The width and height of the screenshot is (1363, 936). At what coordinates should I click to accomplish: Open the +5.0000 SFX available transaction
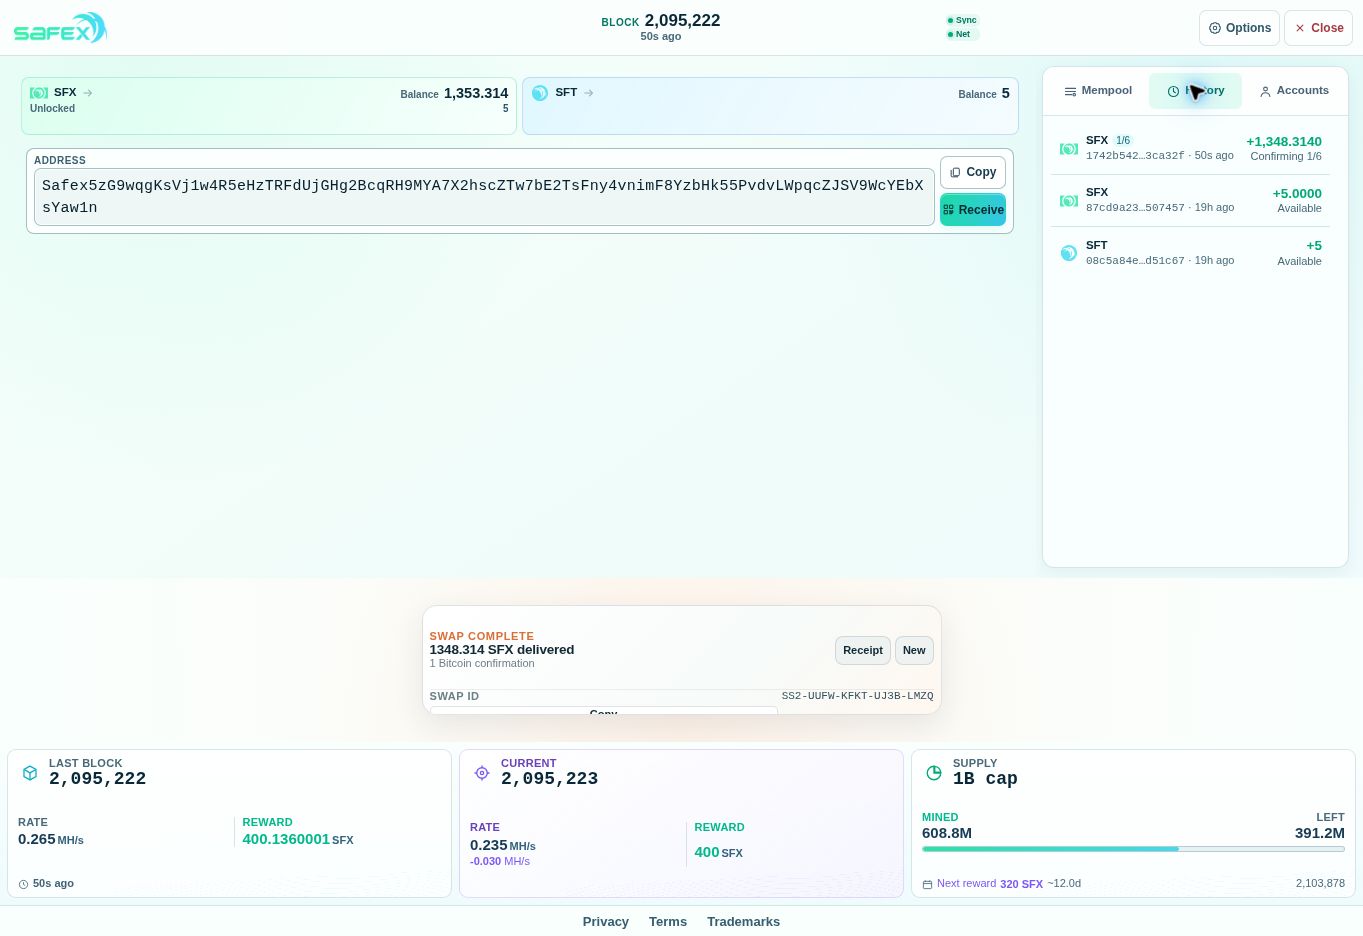tap(1190, 200)
